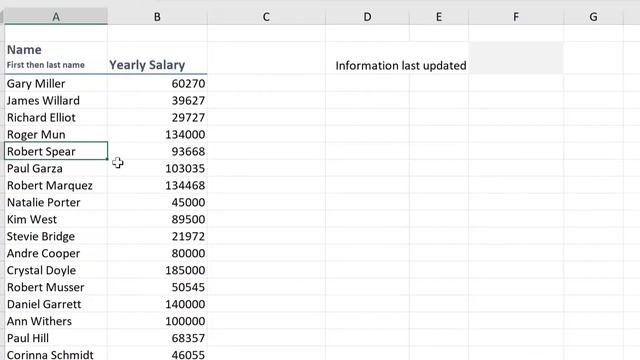Screen dimensions: 640x360
Task: Select the 'Gary Miller' cell
Action: click(x=56, y=83)
